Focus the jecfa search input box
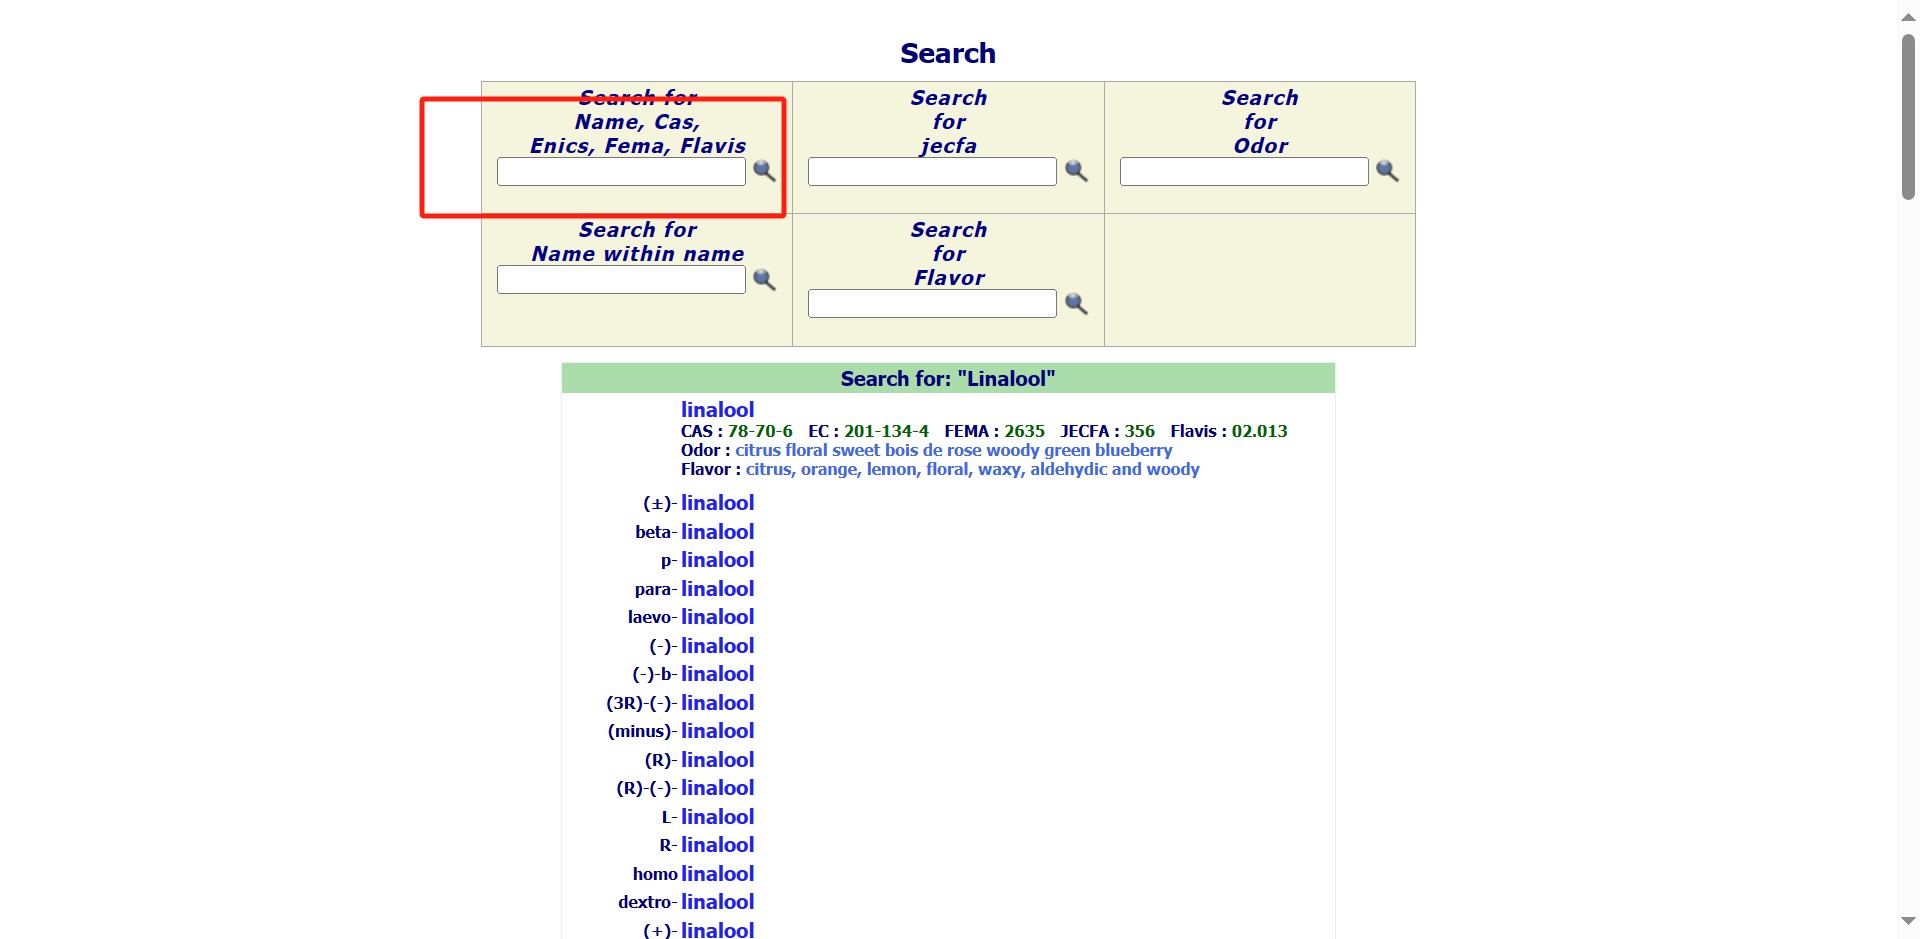The height and width of the screenshot is (939, 1920). point(932,172)
